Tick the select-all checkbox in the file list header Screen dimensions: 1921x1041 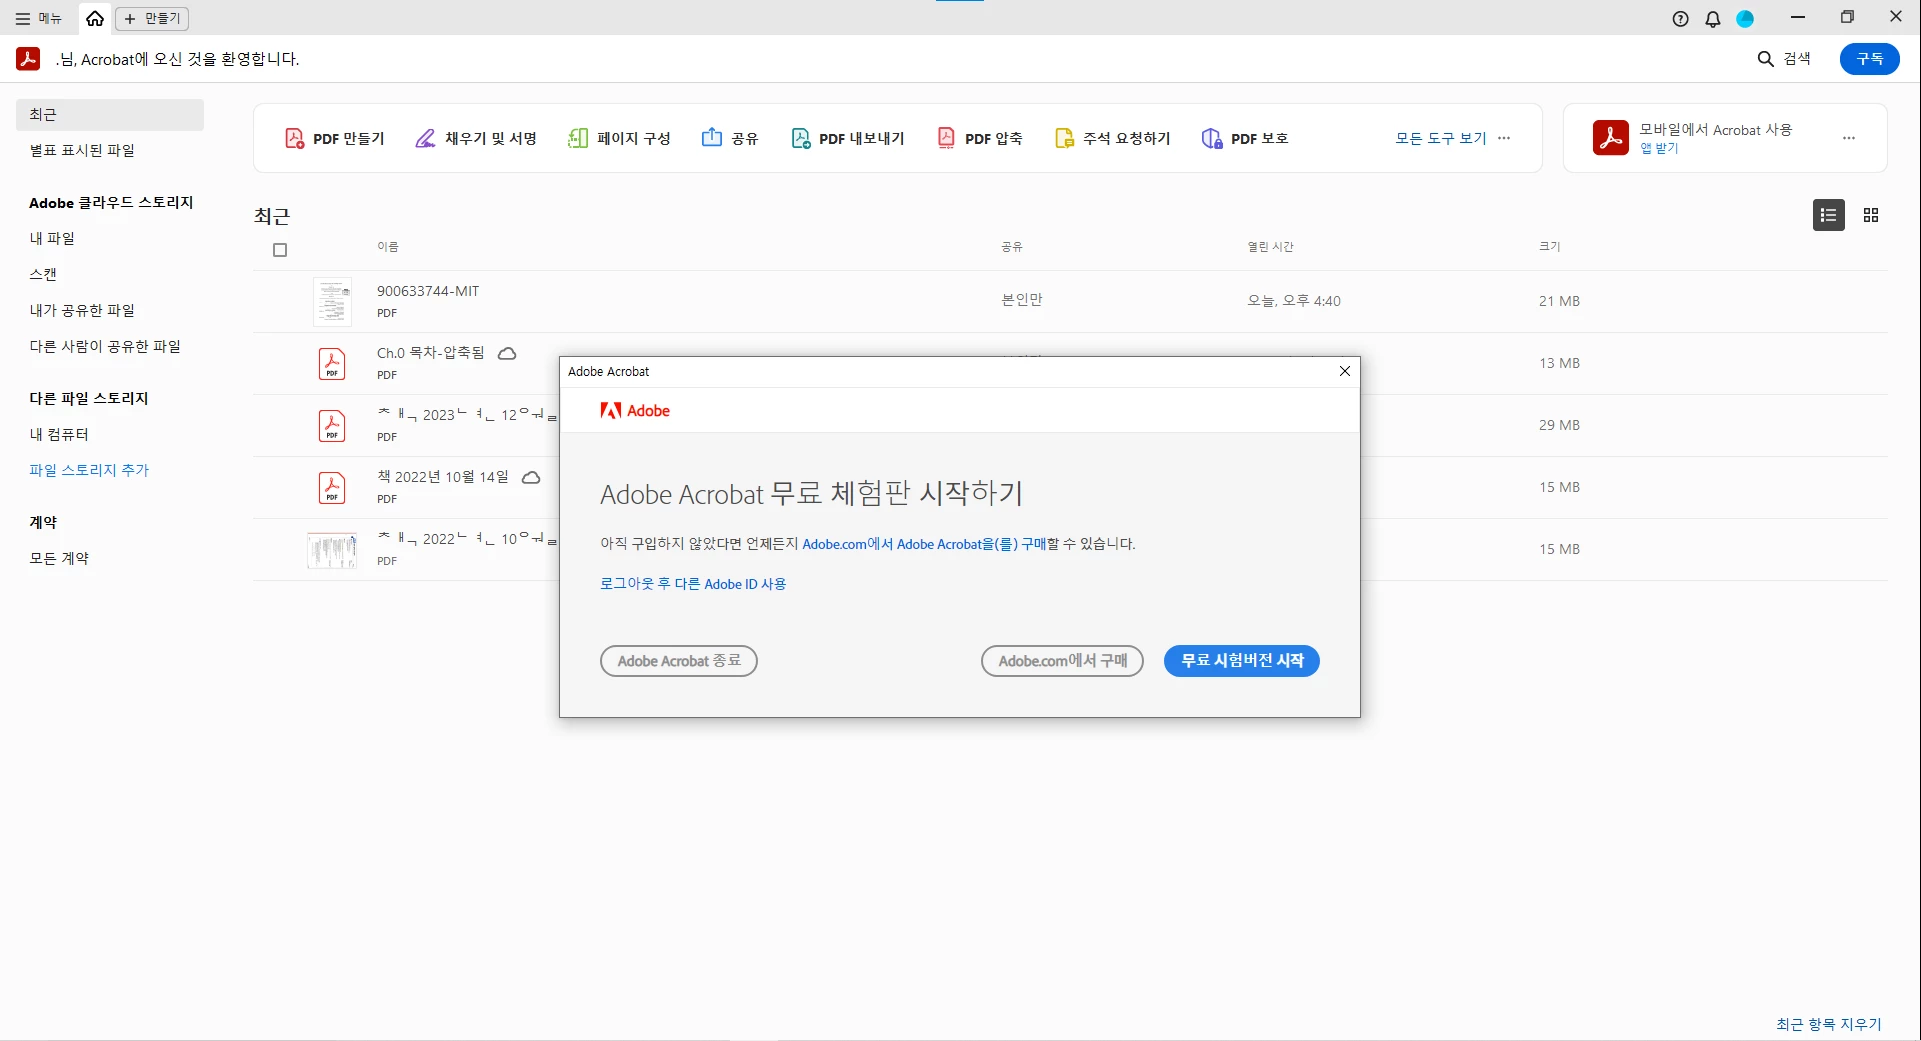280,250
